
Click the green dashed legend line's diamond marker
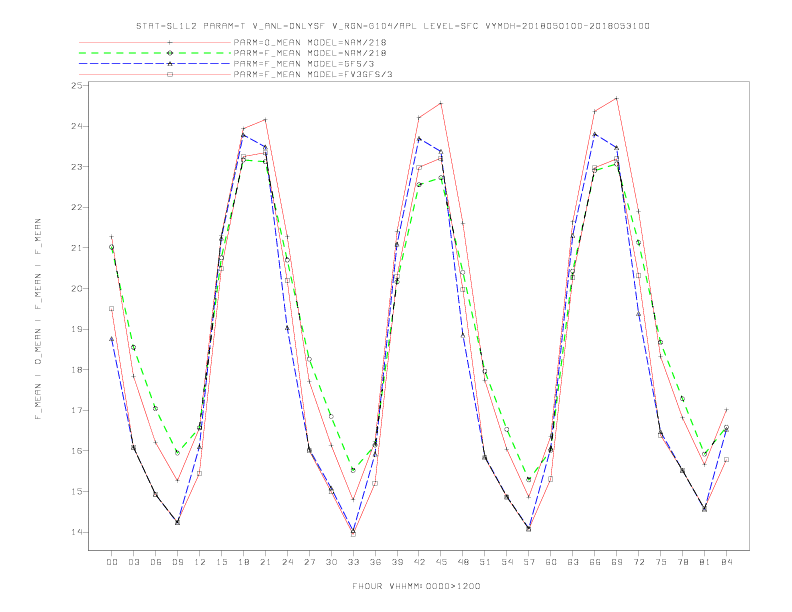pos(170,53)
